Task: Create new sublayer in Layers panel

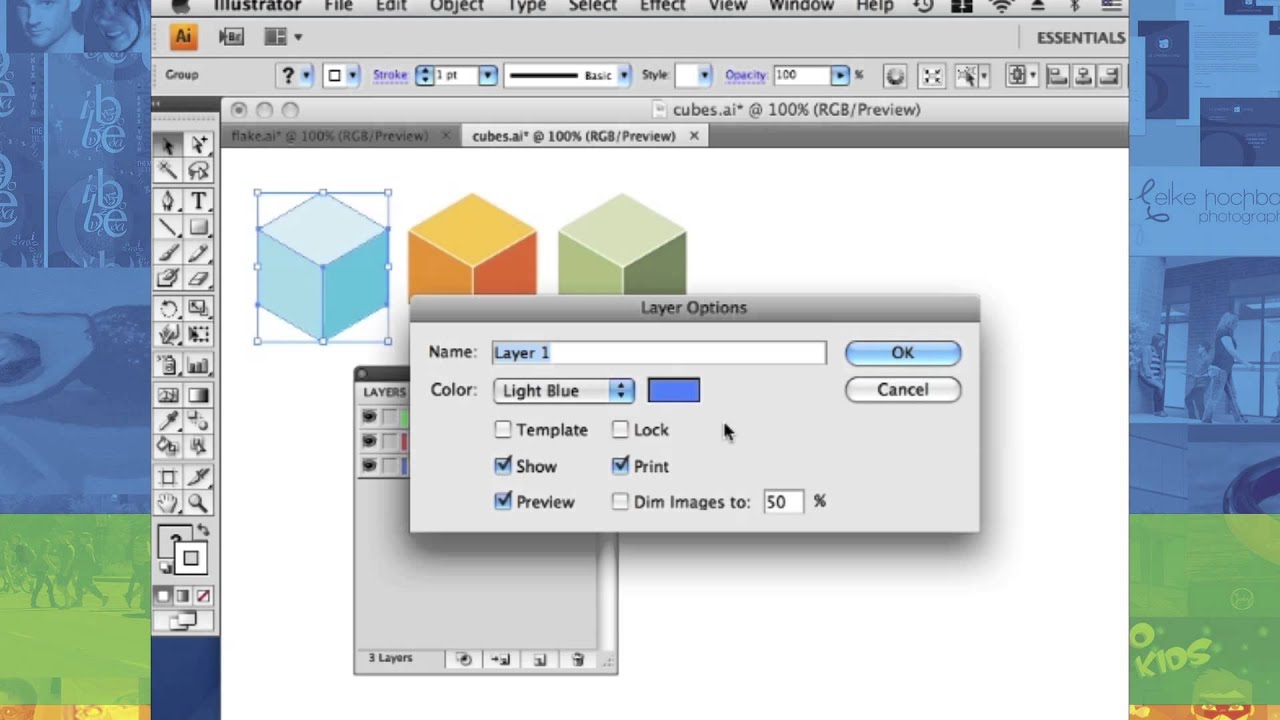Action: 501,659
